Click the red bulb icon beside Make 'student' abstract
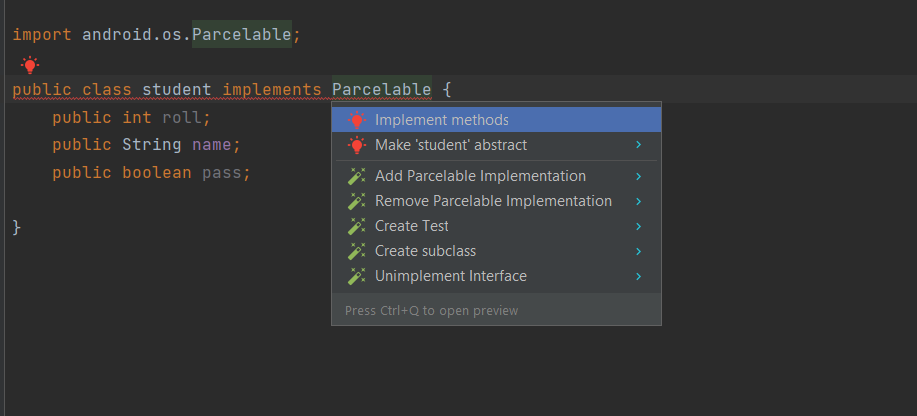This screenshot has height=416, width=917. coord(357,145)
